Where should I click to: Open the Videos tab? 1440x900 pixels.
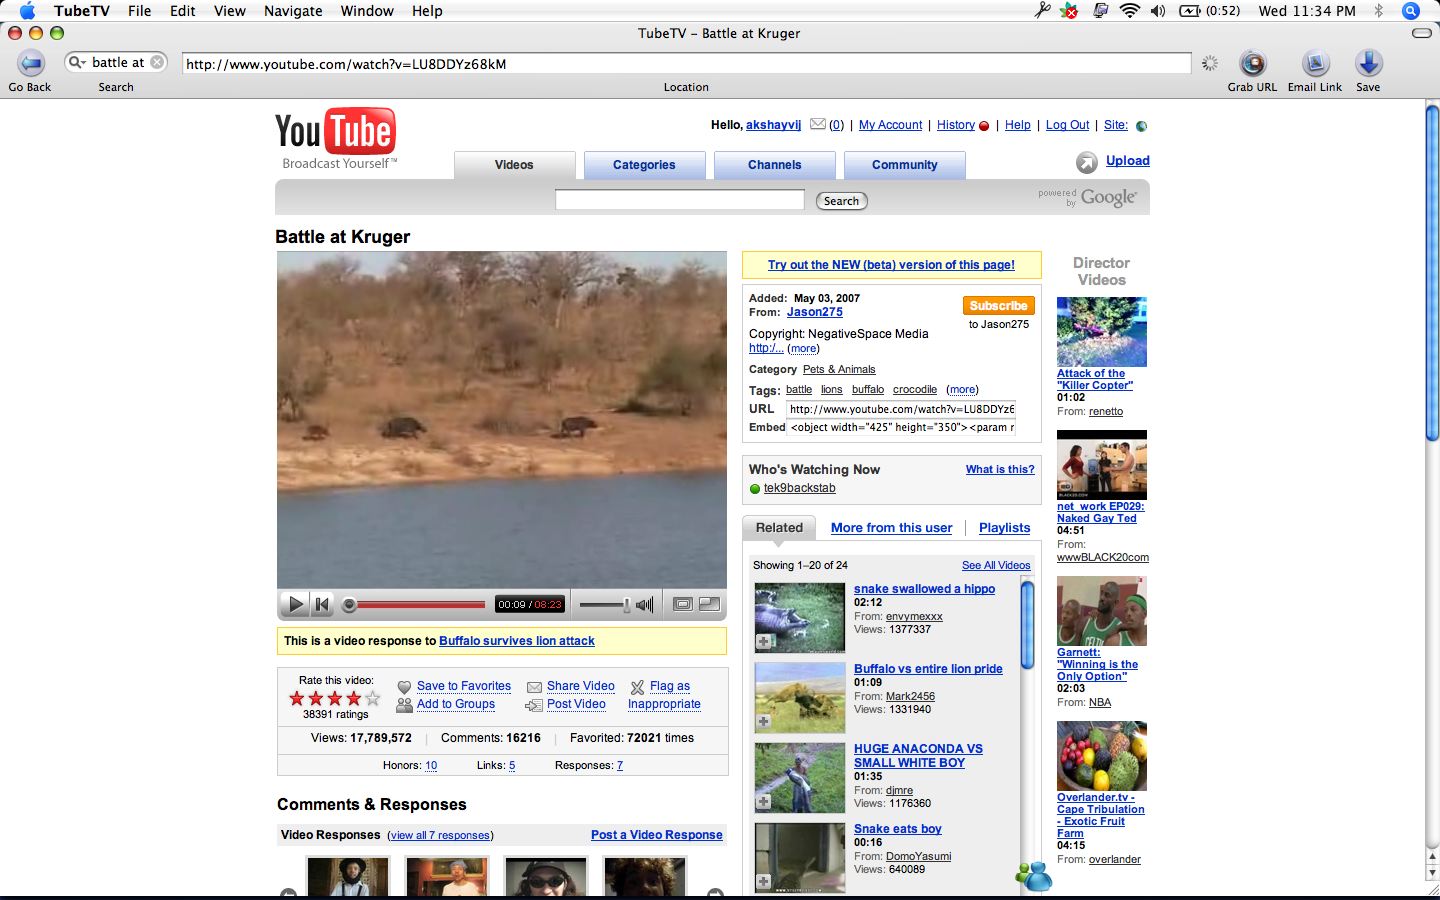click(514, 165)
